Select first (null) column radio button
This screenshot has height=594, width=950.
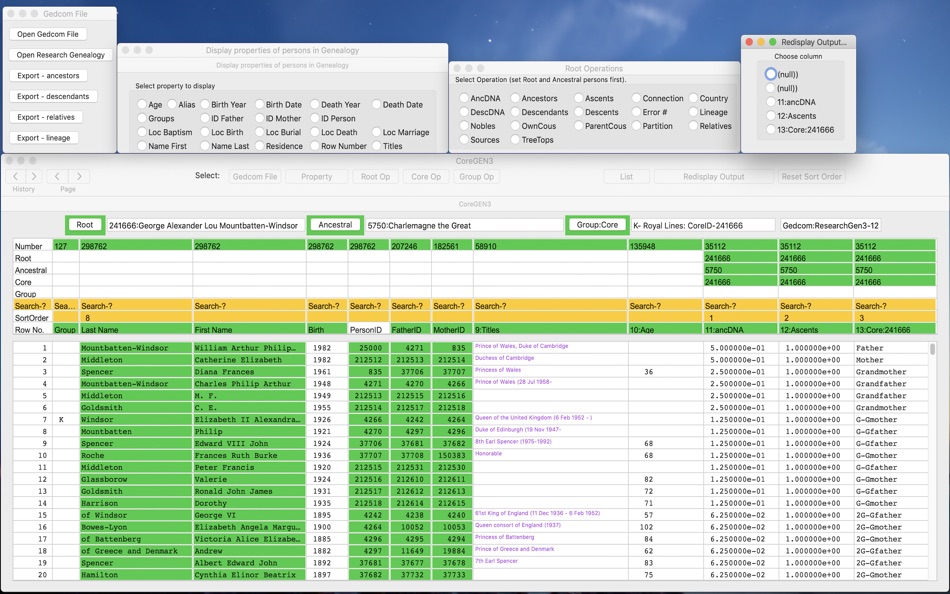click(x=770, y=74)
